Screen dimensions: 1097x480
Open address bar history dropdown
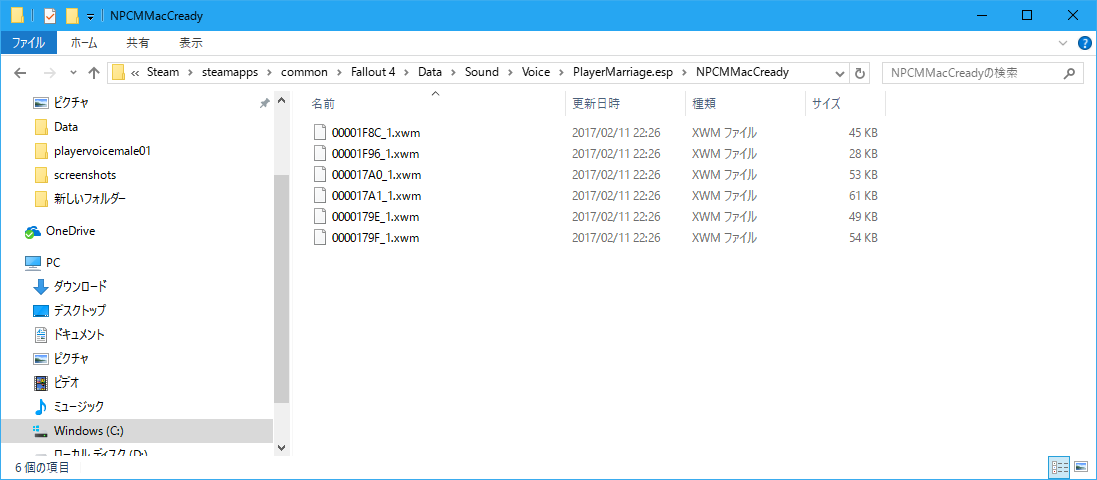click(x=840, y=73)
